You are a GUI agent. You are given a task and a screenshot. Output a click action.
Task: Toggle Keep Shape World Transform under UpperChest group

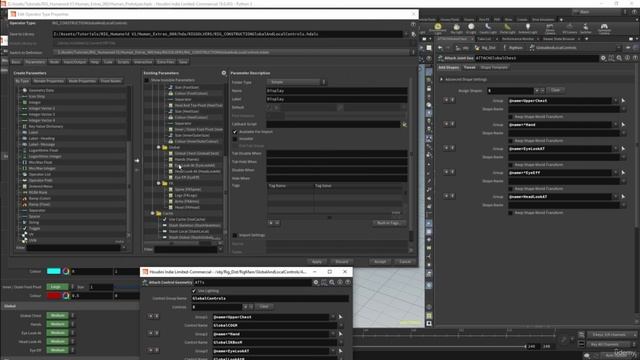(510, 117)
